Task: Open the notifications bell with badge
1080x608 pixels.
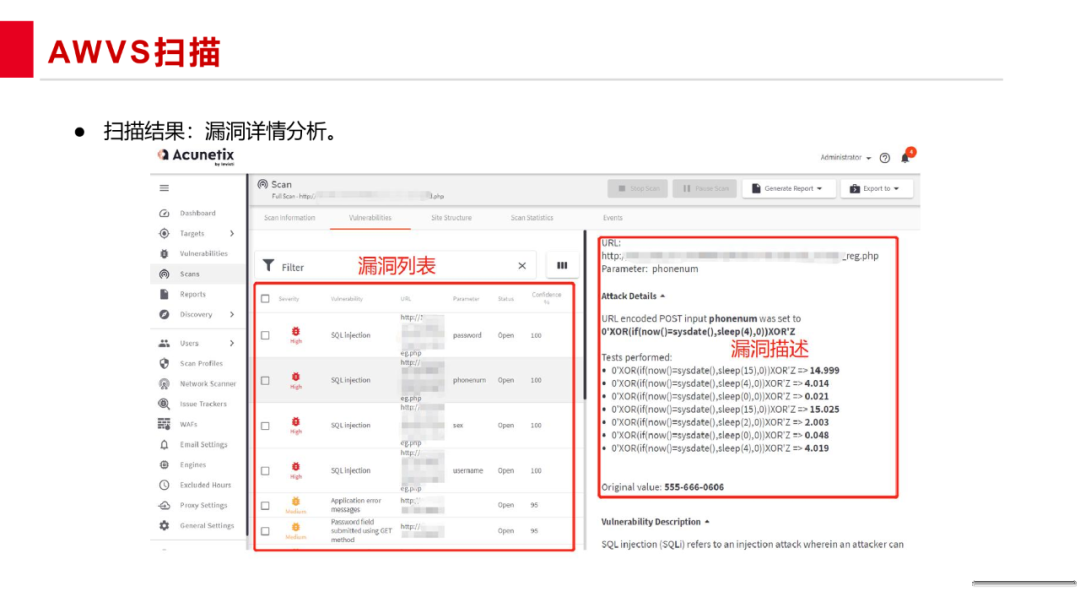Action: pyautogui.click(x=906, y=156)
